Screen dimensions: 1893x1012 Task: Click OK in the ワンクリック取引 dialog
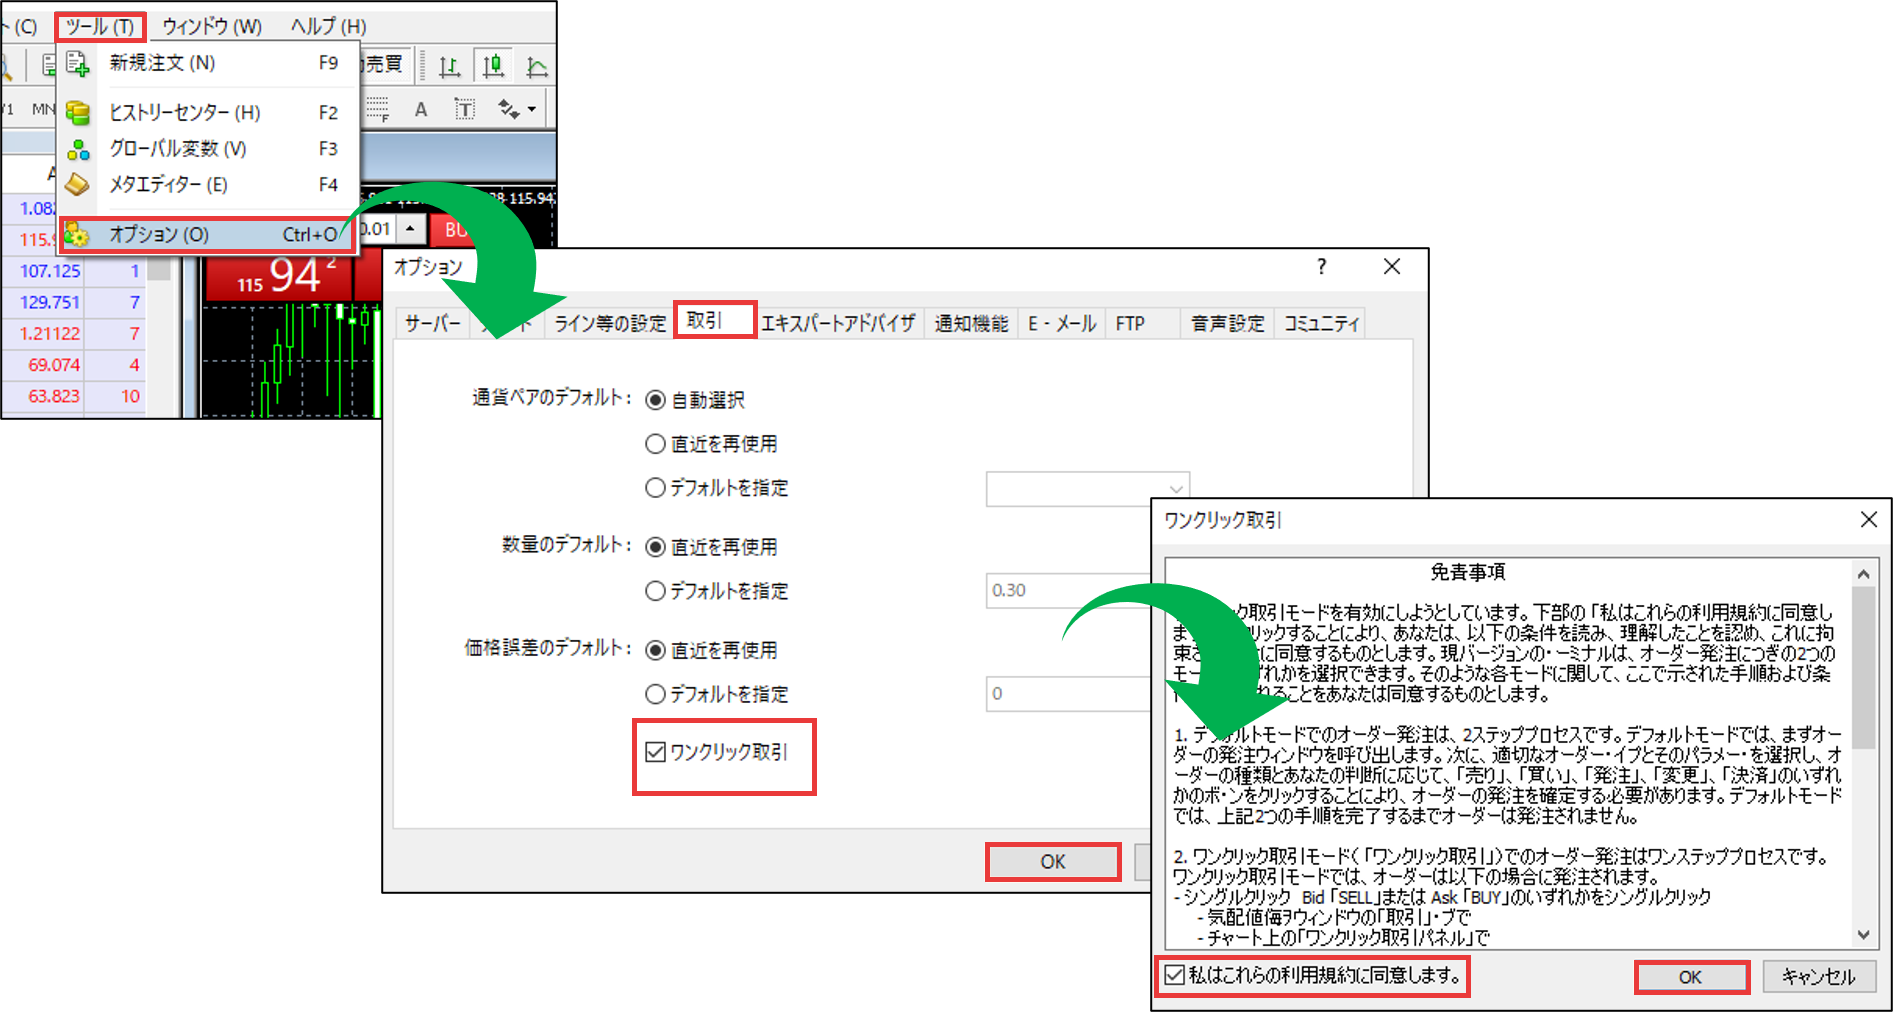[1691, 977]
